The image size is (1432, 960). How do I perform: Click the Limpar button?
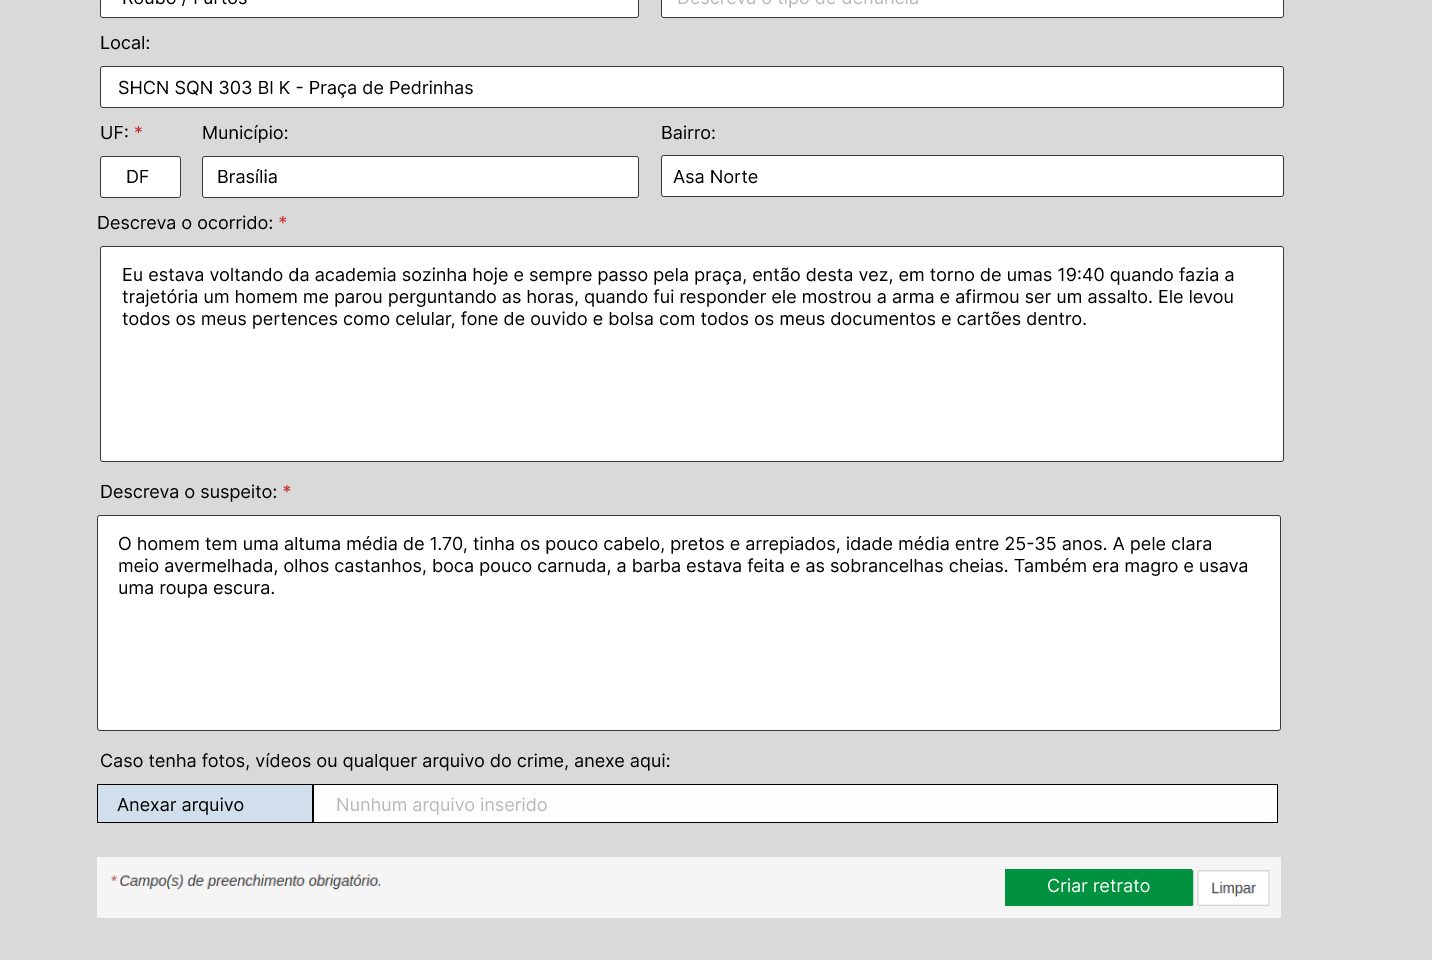pyautogui.click(x=1233, y=888)
